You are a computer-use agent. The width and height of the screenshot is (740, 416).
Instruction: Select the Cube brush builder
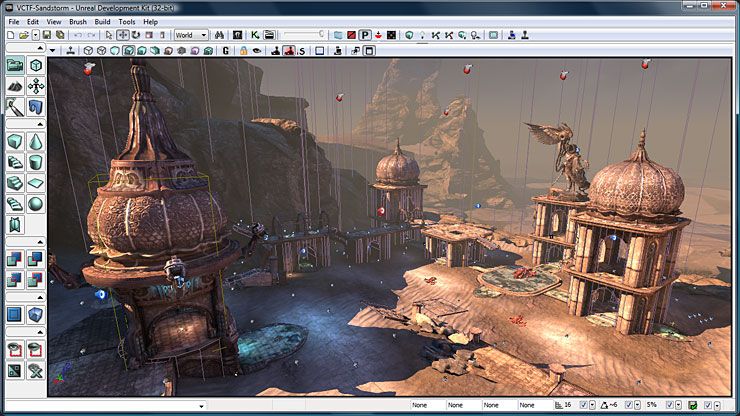tap(15, 142)
